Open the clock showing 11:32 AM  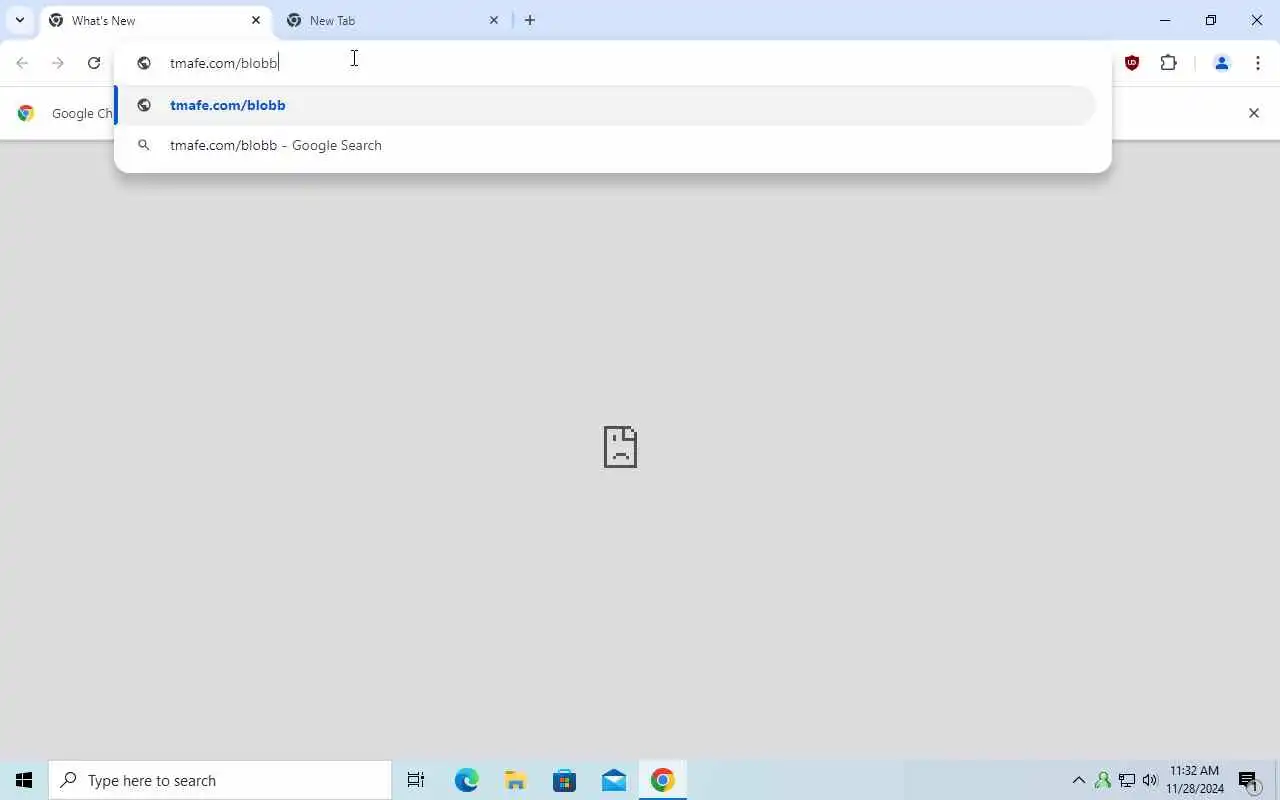[1195, 780]
